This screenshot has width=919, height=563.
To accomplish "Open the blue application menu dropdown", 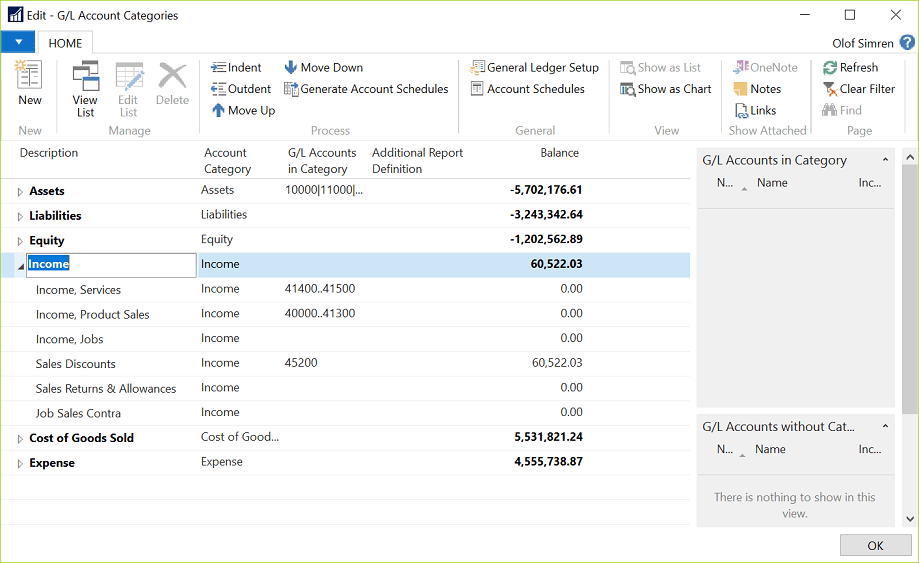I will 18,43.
